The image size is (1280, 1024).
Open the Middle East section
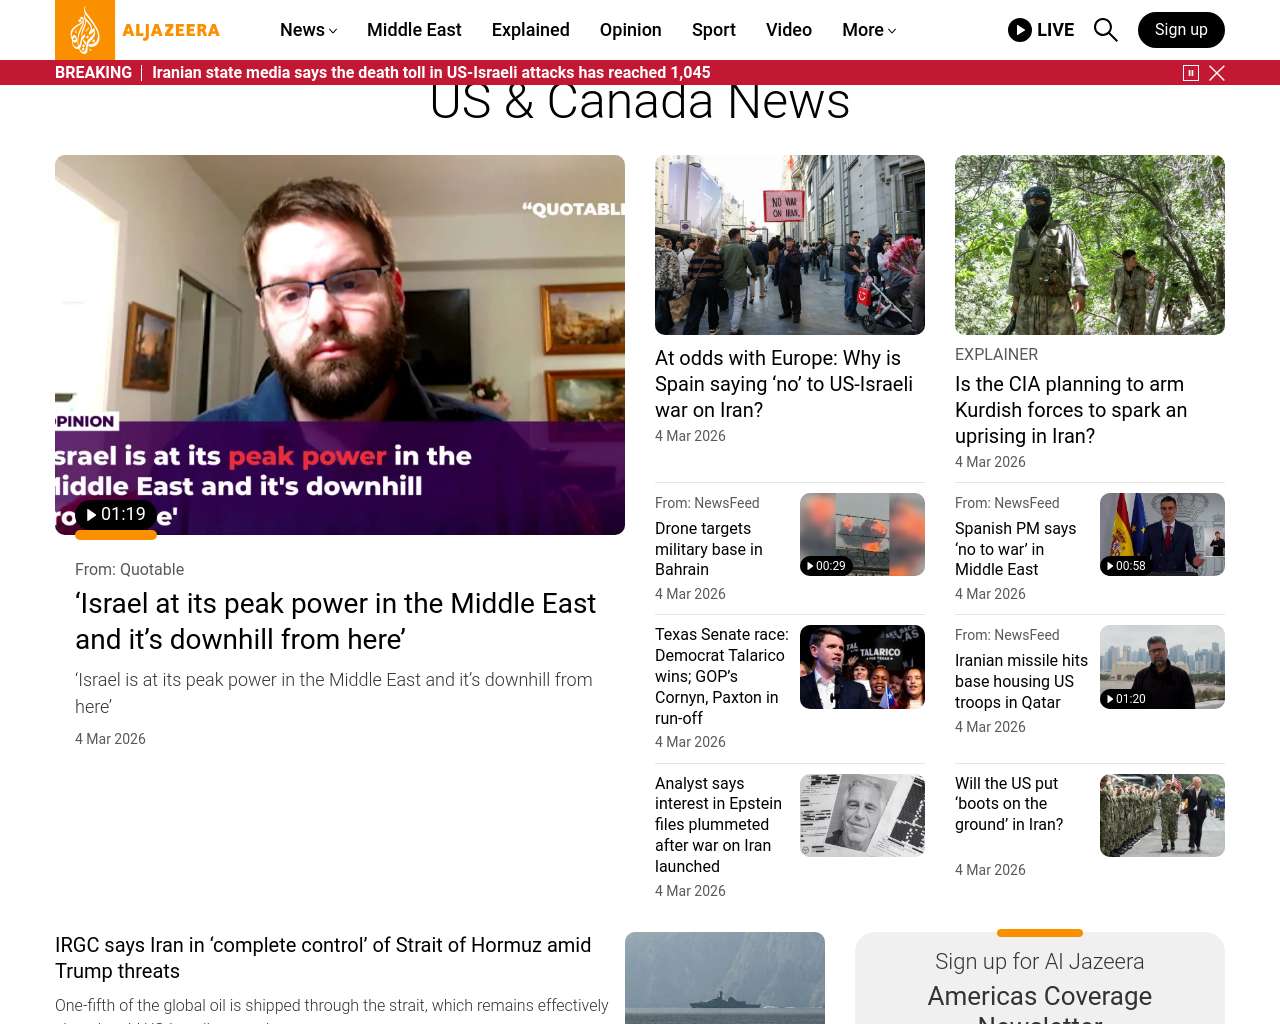(x=414, y=30)
